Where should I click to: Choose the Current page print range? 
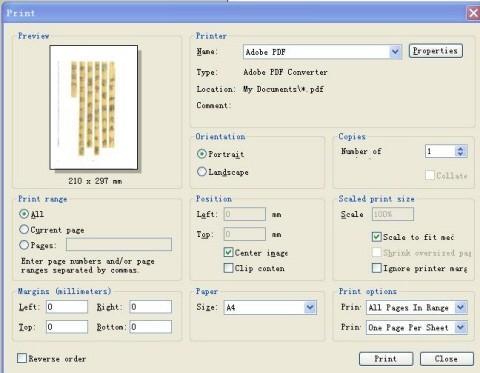point(24,229)
